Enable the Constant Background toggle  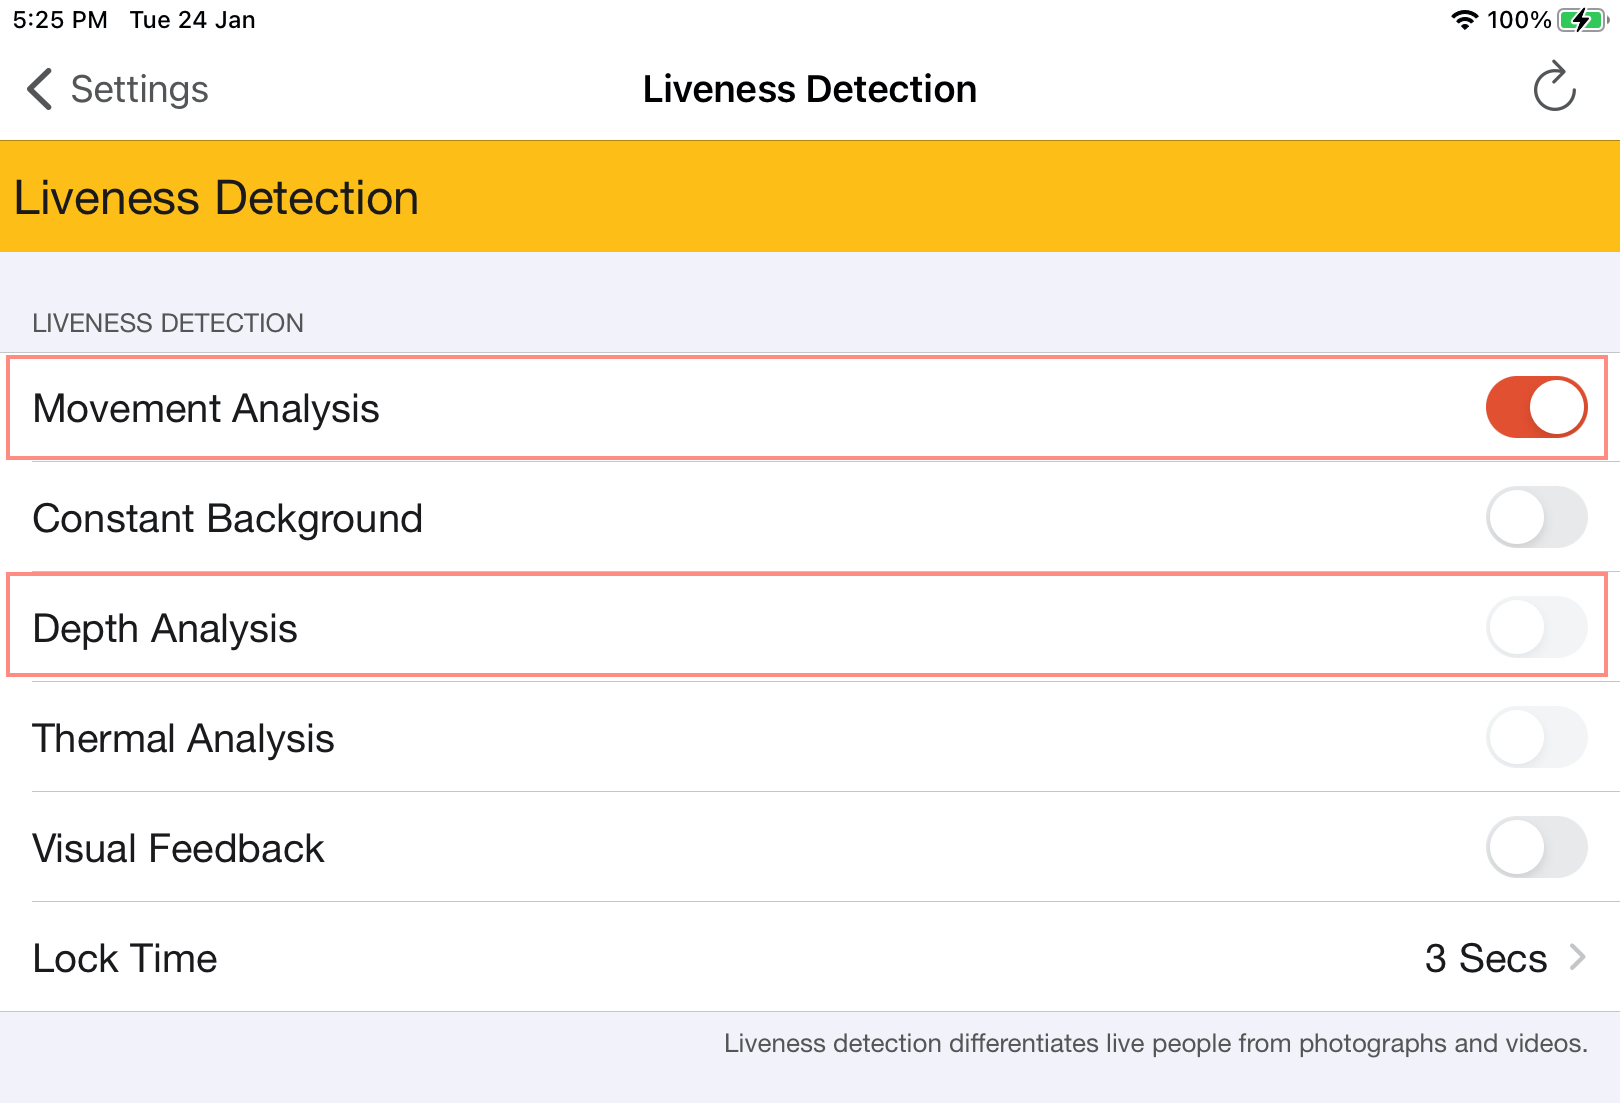coord(1535,518)
